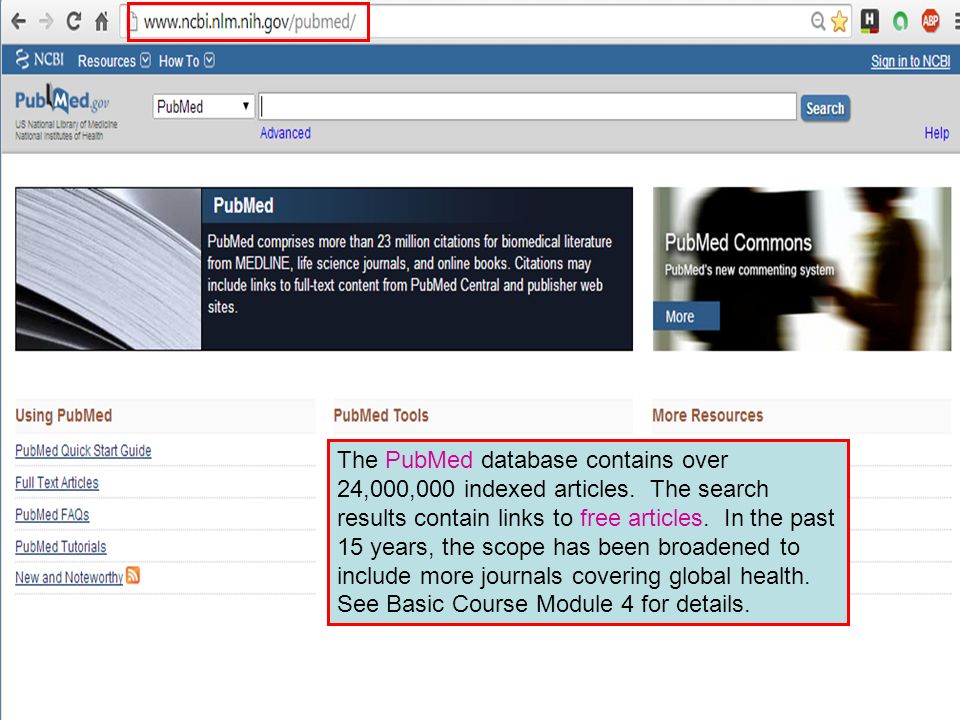Open the ABP Adblock Plus icon
The height and width of the screenshot is (720, 960).
(931, 21)
